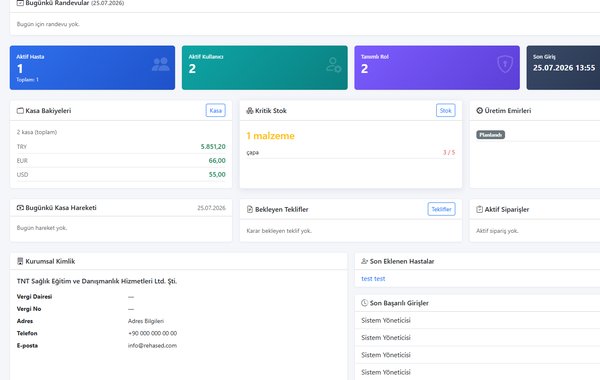Click the user-gear icon on Aktif Kullanıcı card
The width and height of the screenshot is (600, 380).
[333, 65]
